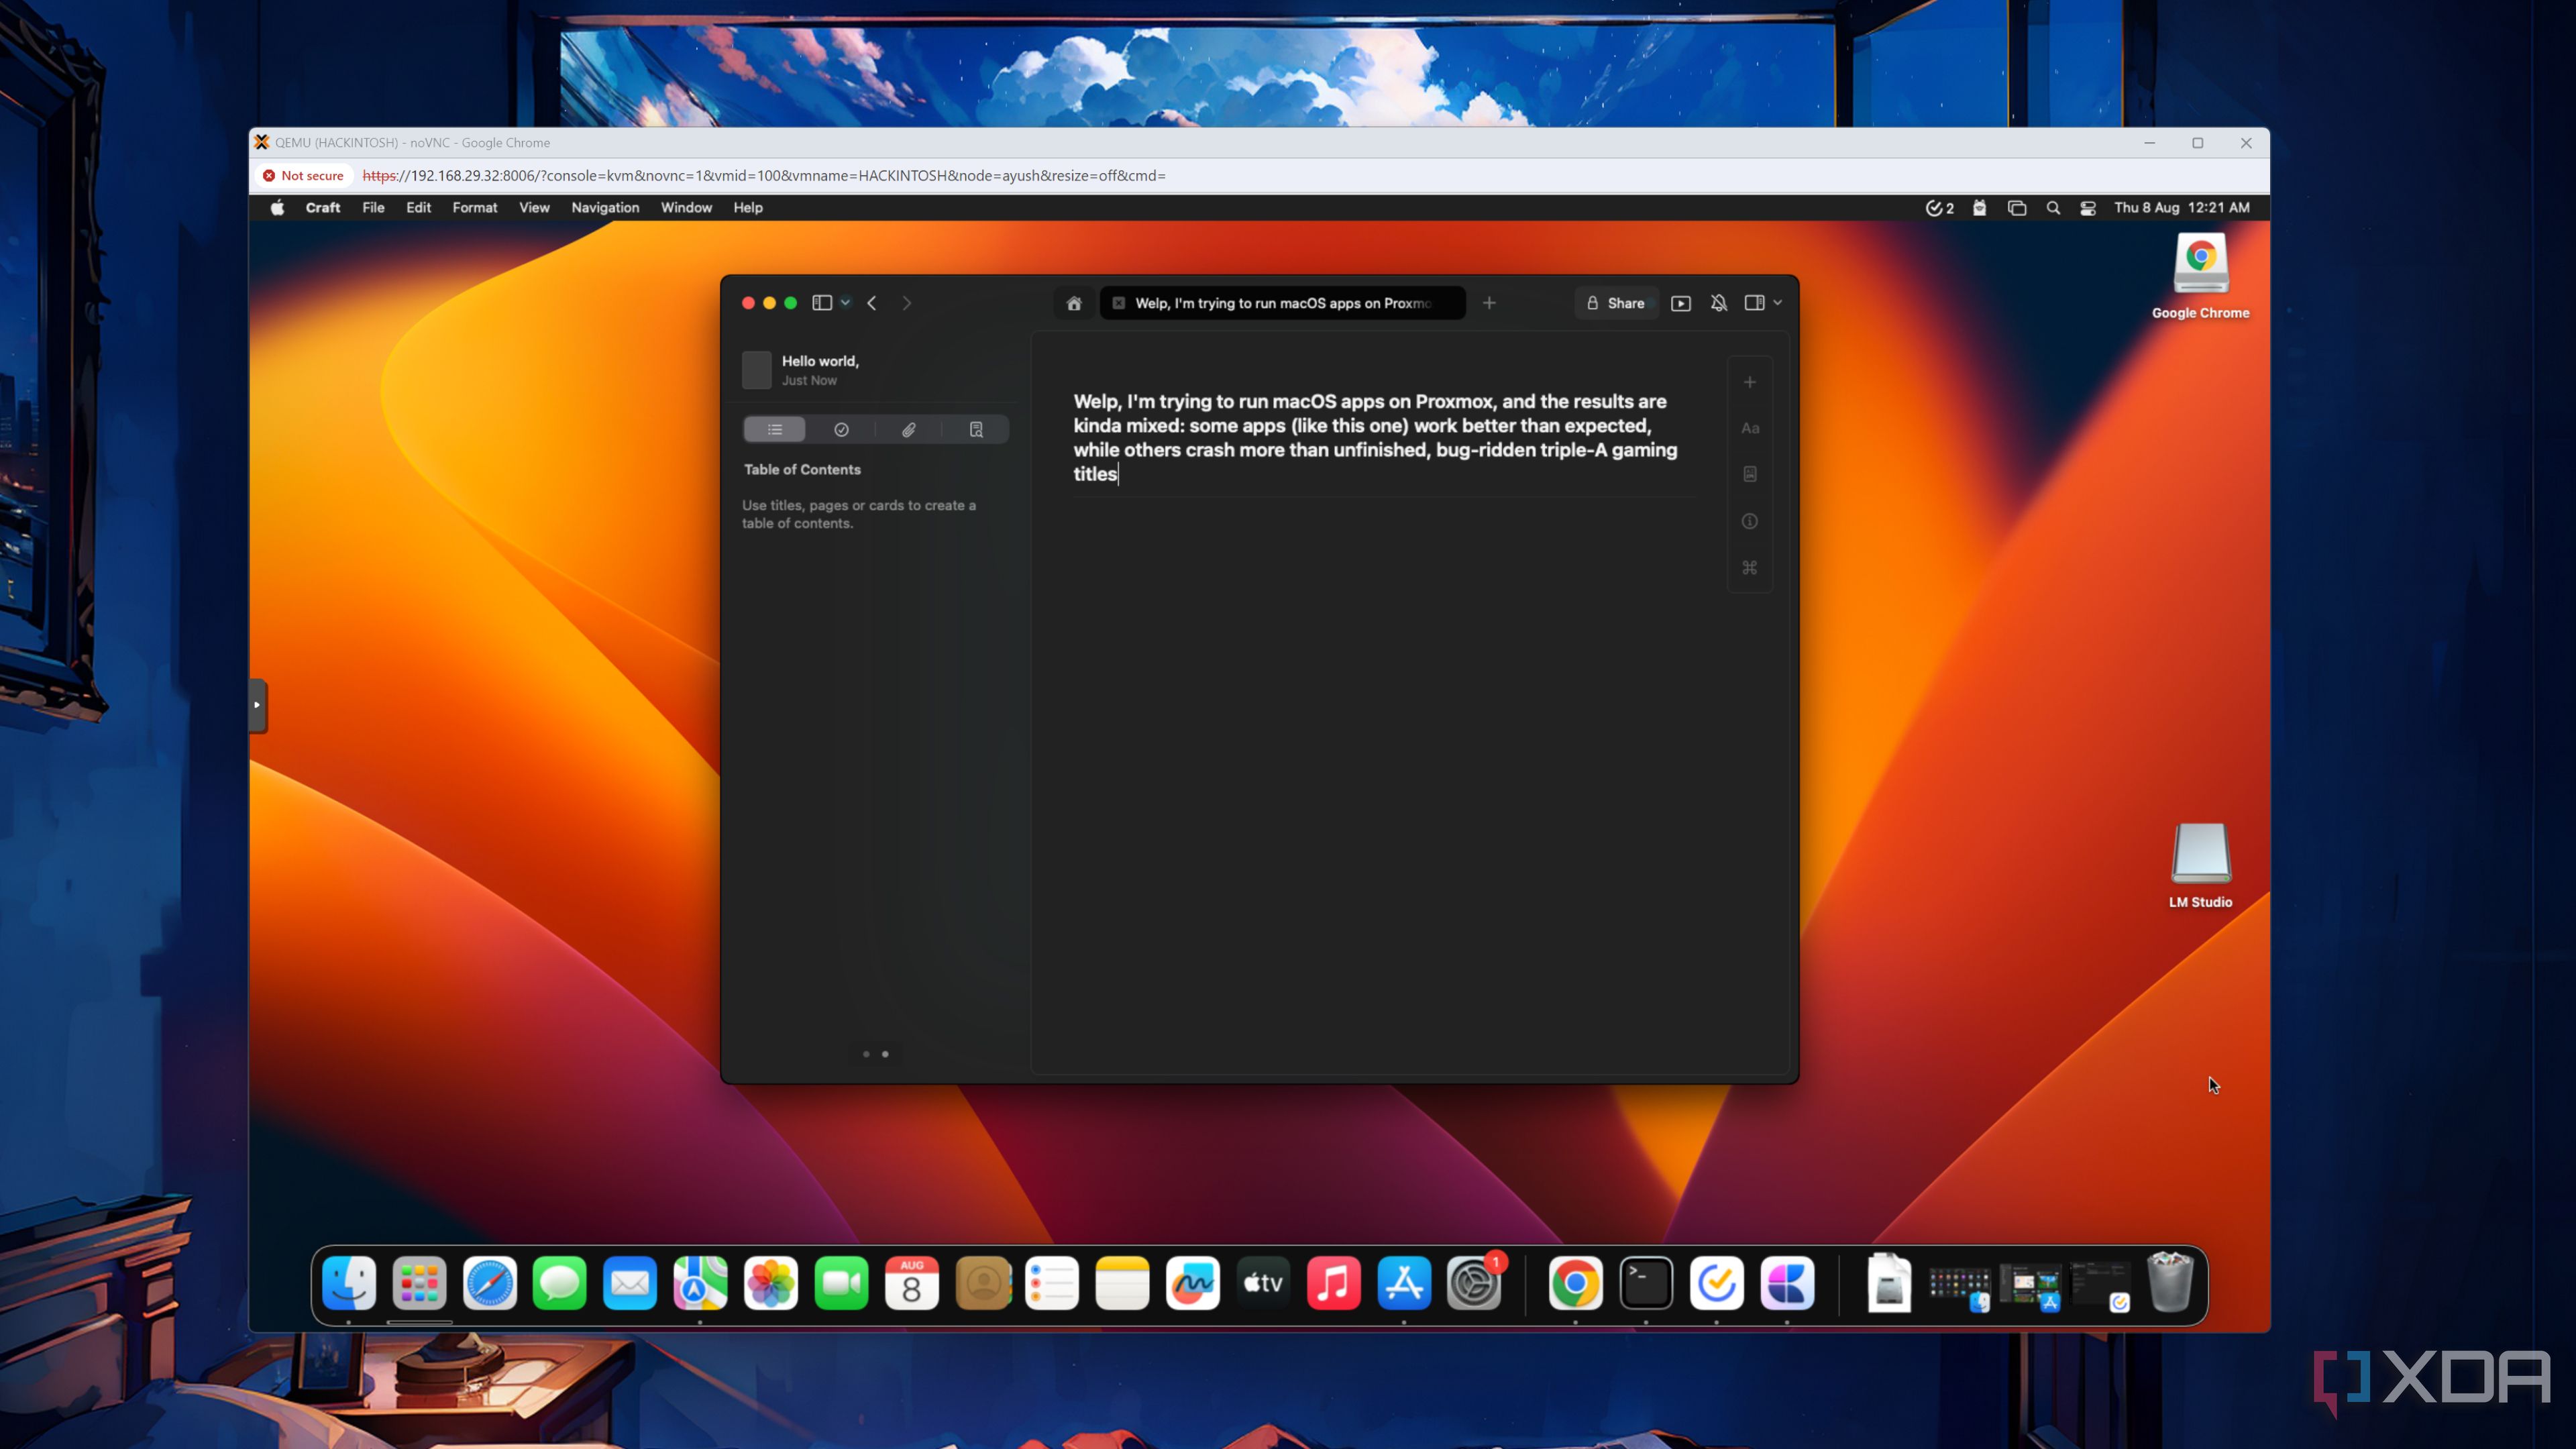
Task: Select the 'Welp, I'm trying to run macOS' tab
Action: (x=1283, y=303)
